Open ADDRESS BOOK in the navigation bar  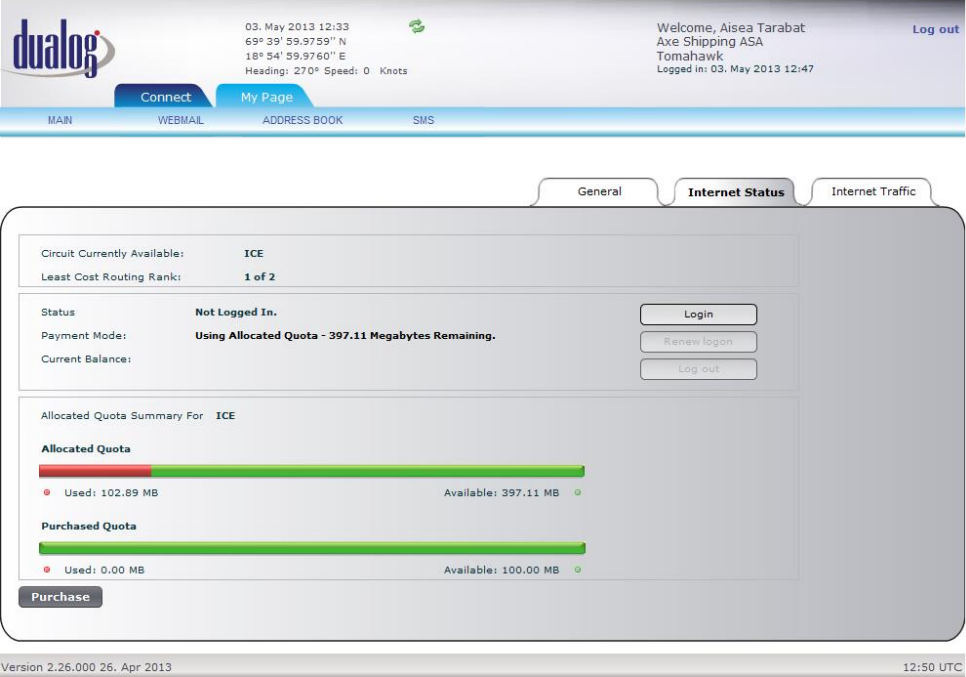point(302,120)
